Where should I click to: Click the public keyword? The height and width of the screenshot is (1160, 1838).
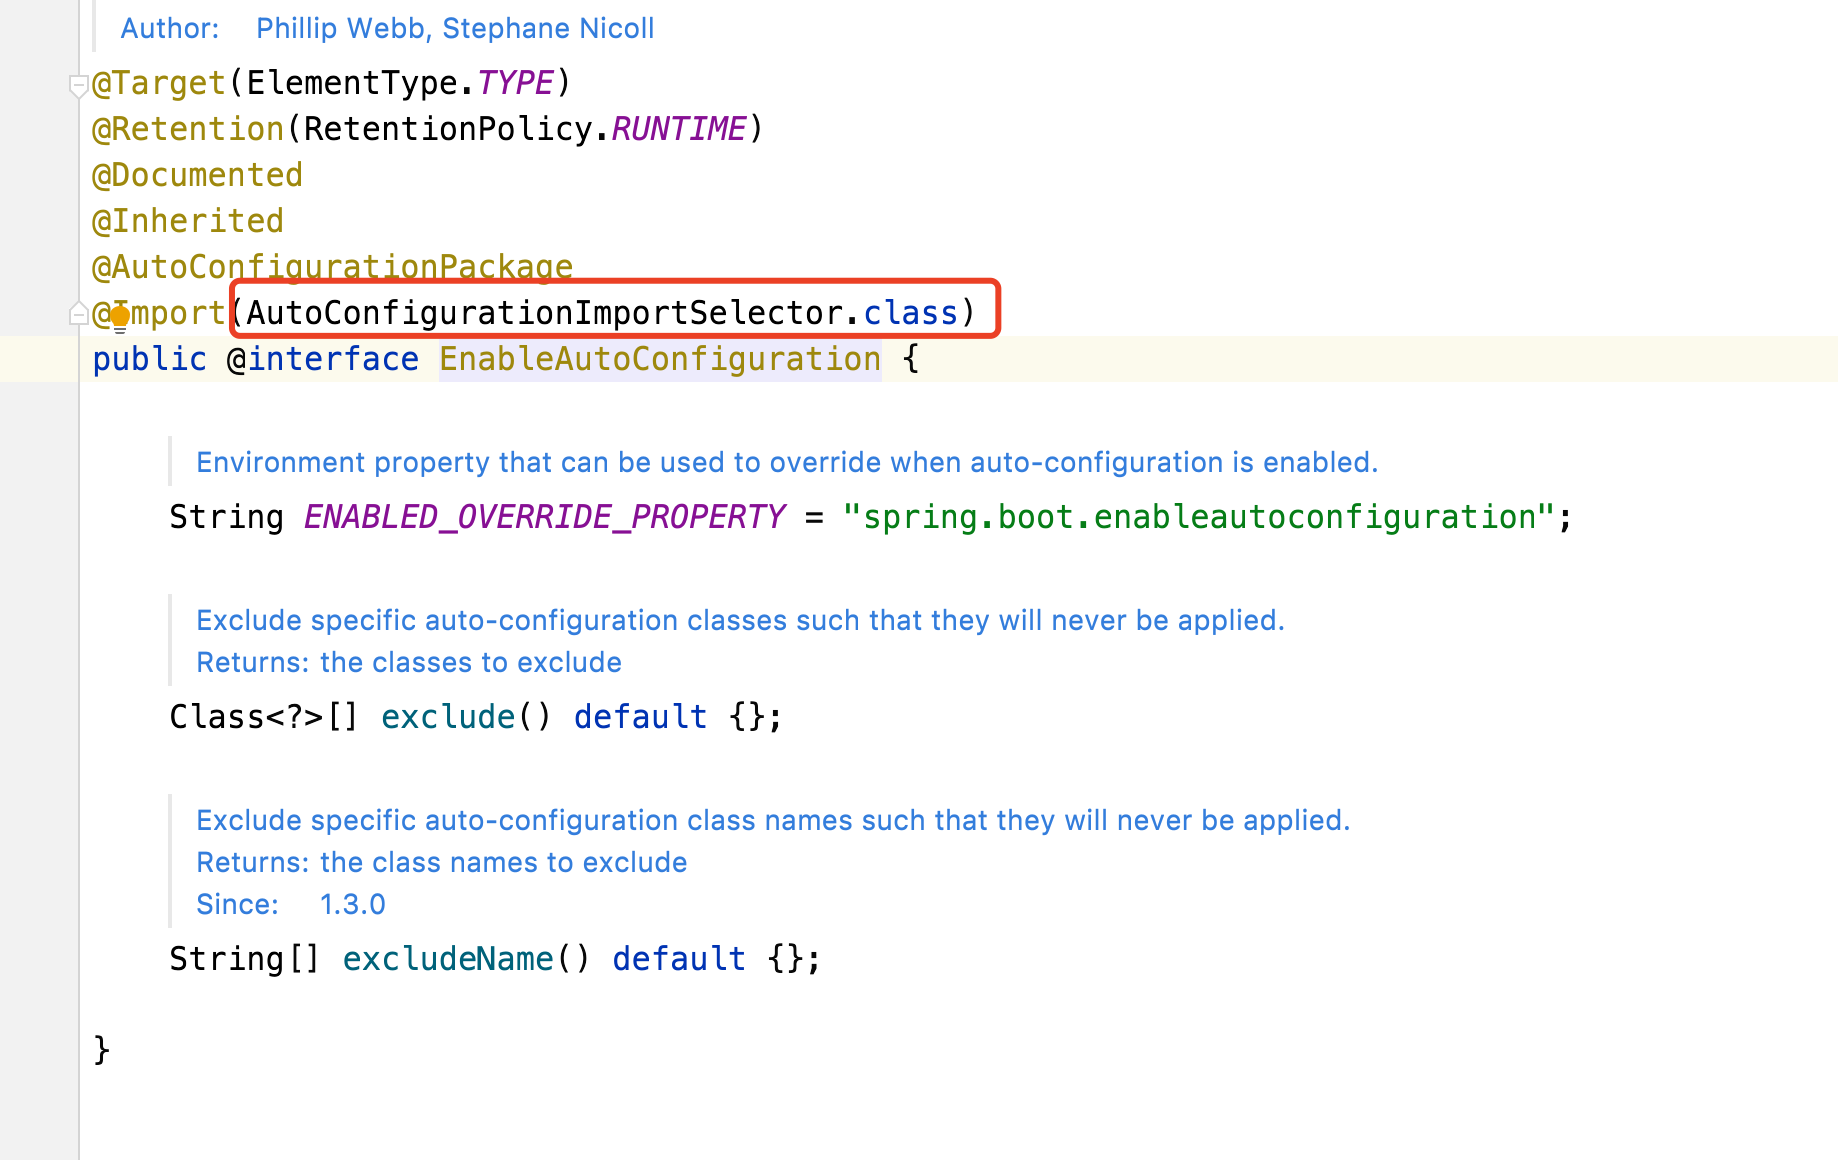[150, 359]
